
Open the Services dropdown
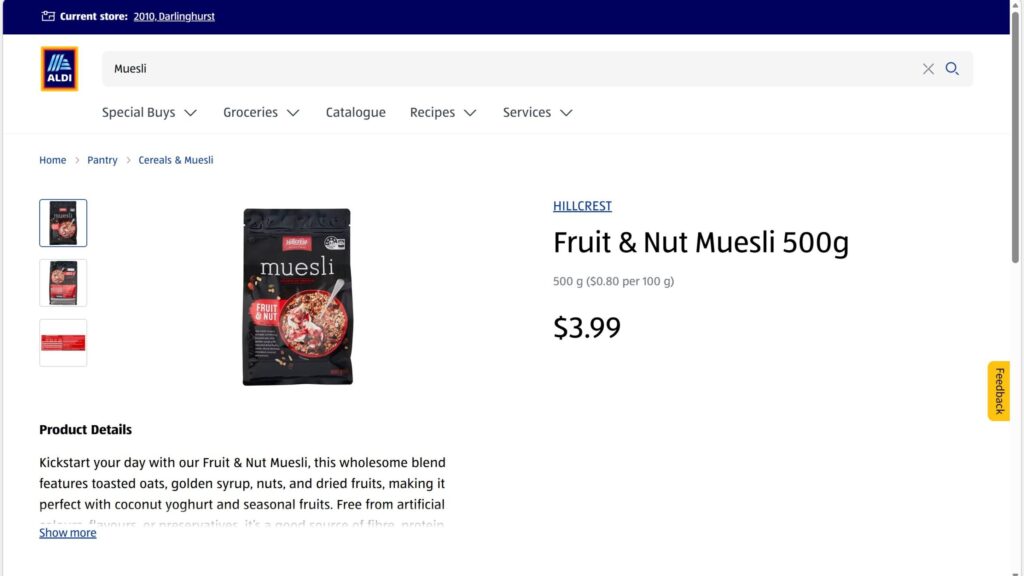[x=537, y=113]
